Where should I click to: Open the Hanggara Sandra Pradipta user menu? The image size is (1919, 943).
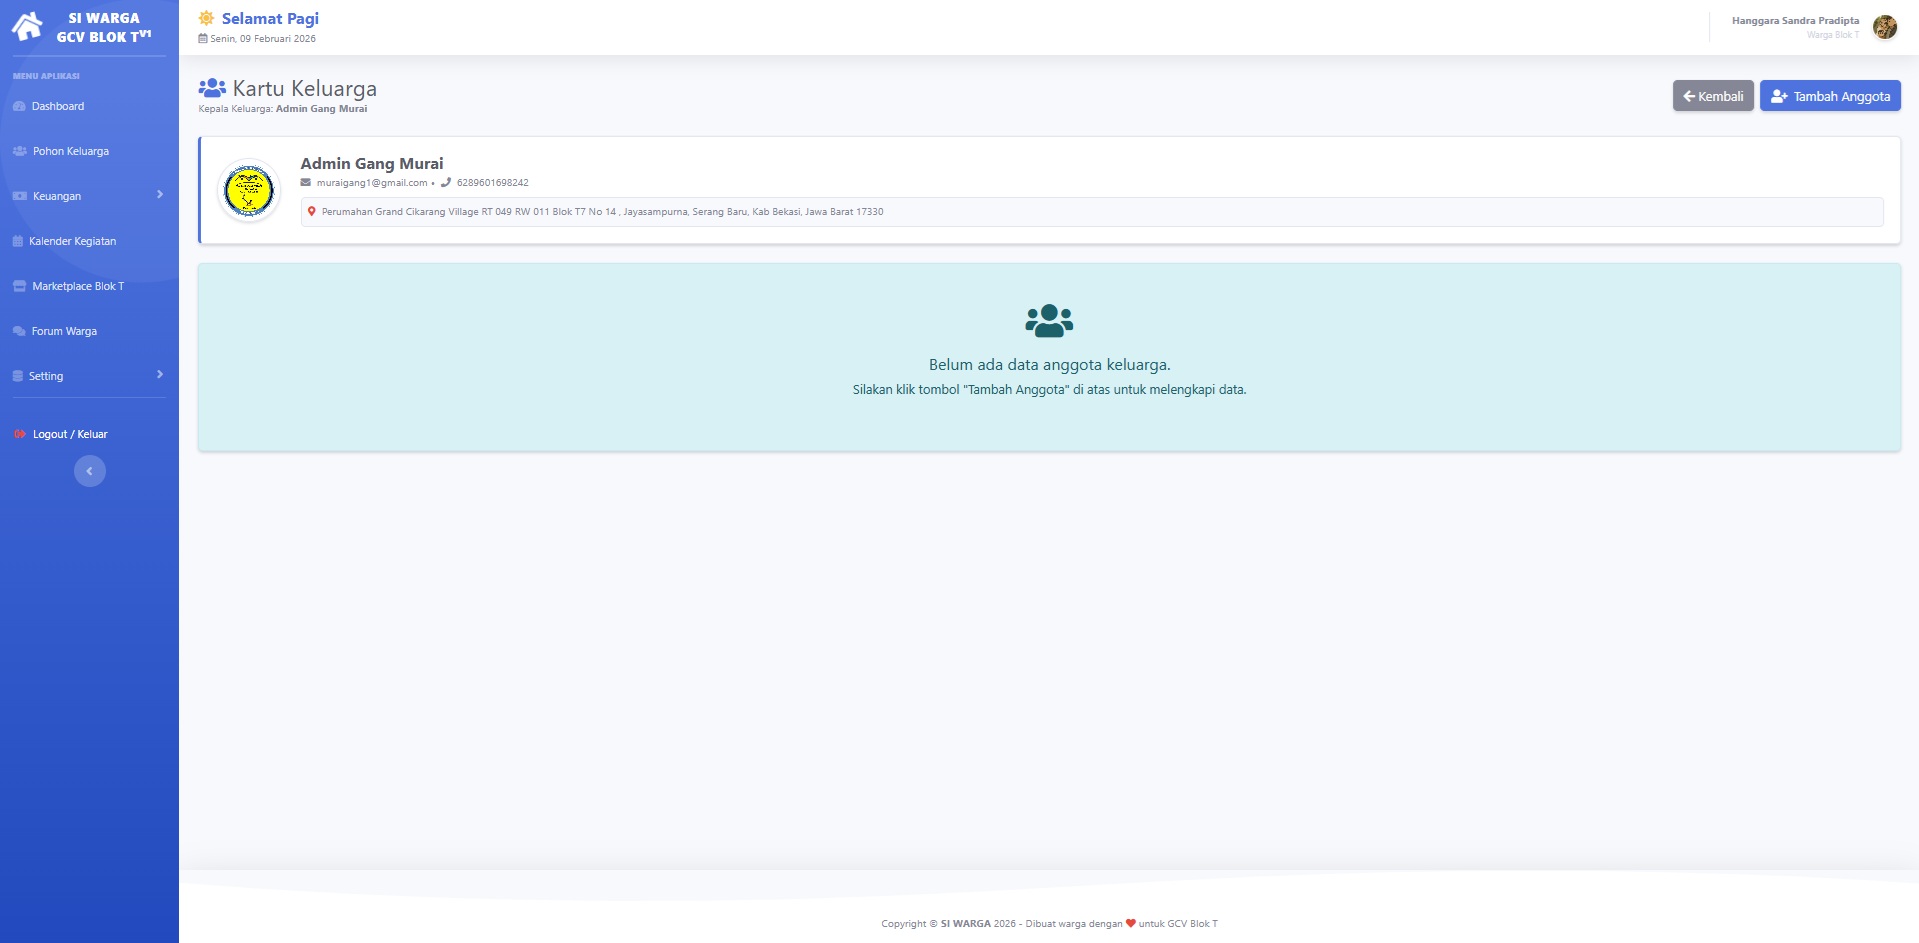point(1795,21)
